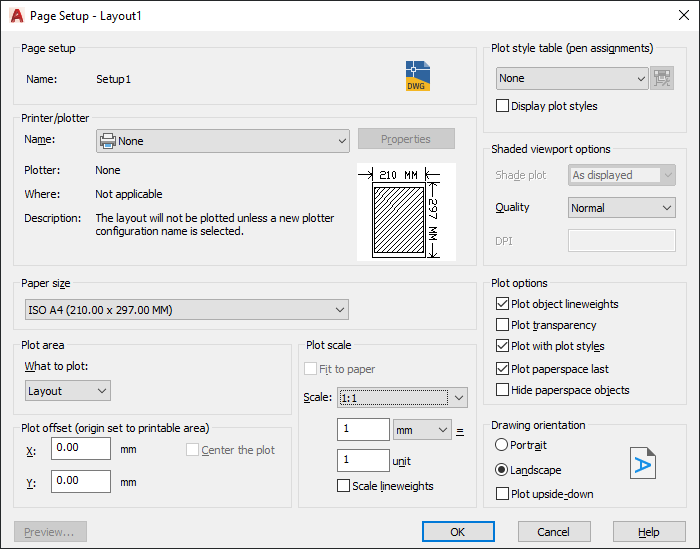
Task: Click the DWG page setup icon
Action: (x=418, y=76)
